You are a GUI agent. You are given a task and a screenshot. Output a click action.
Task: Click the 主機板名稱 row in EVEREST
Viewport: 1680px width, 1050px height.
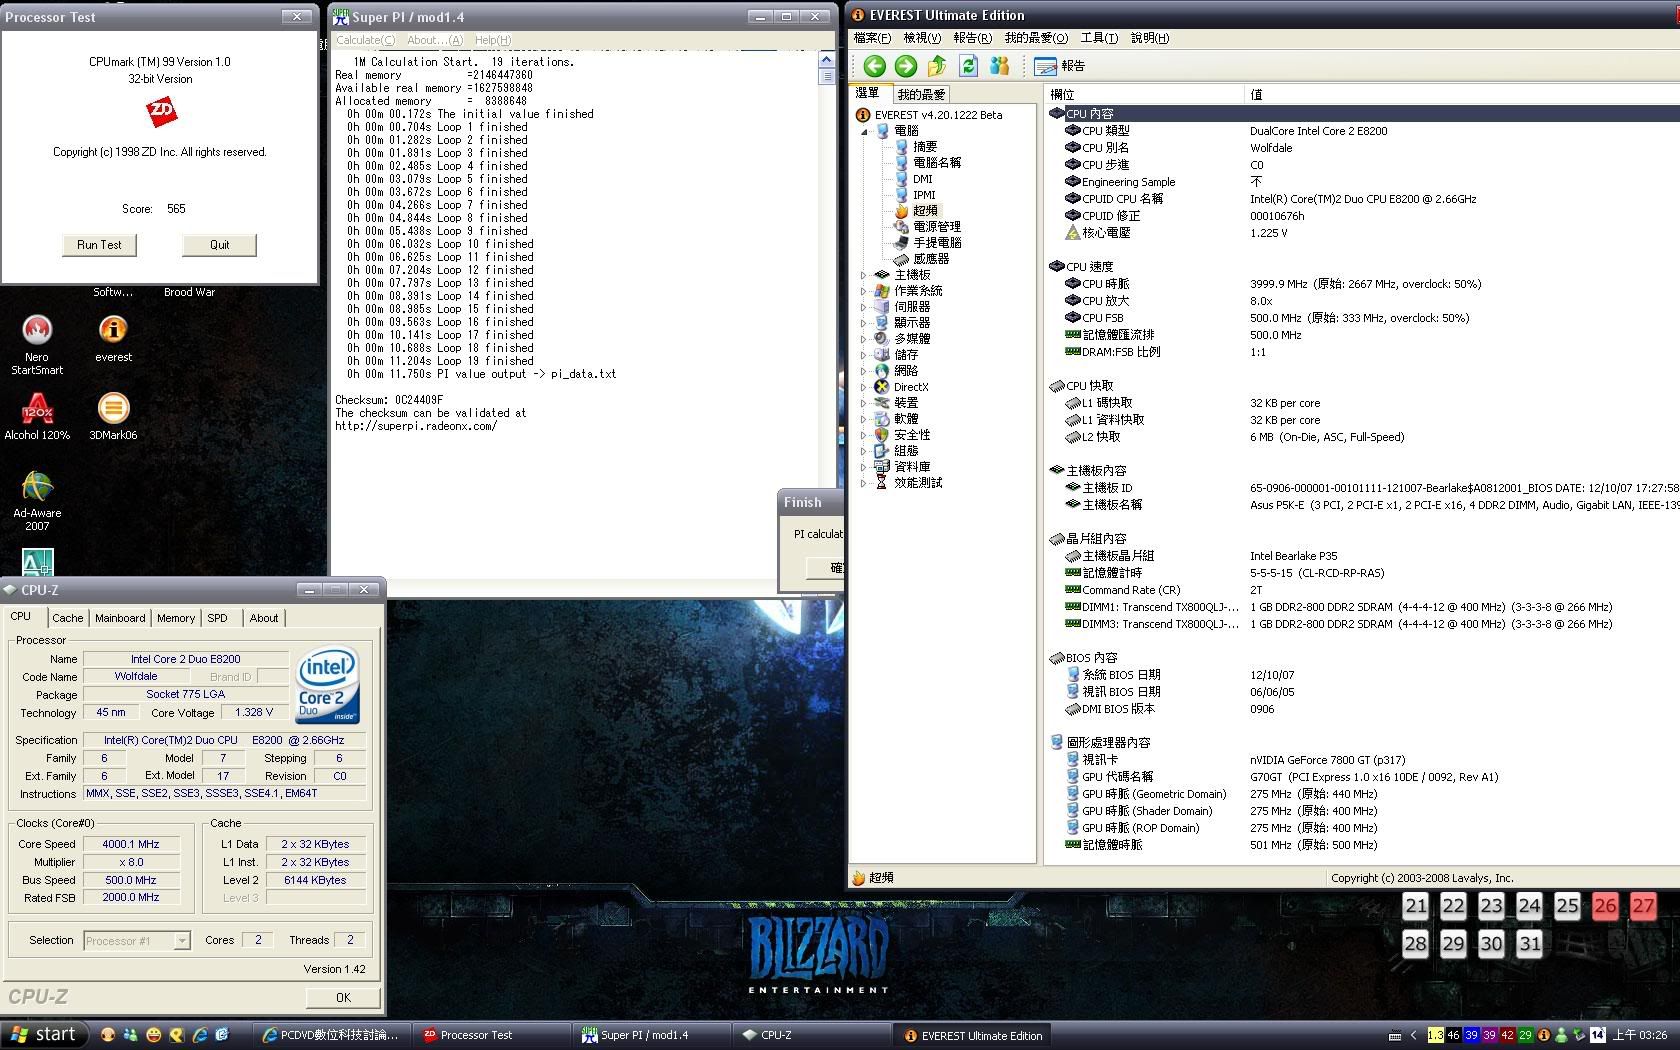(x=1363, y=505)
